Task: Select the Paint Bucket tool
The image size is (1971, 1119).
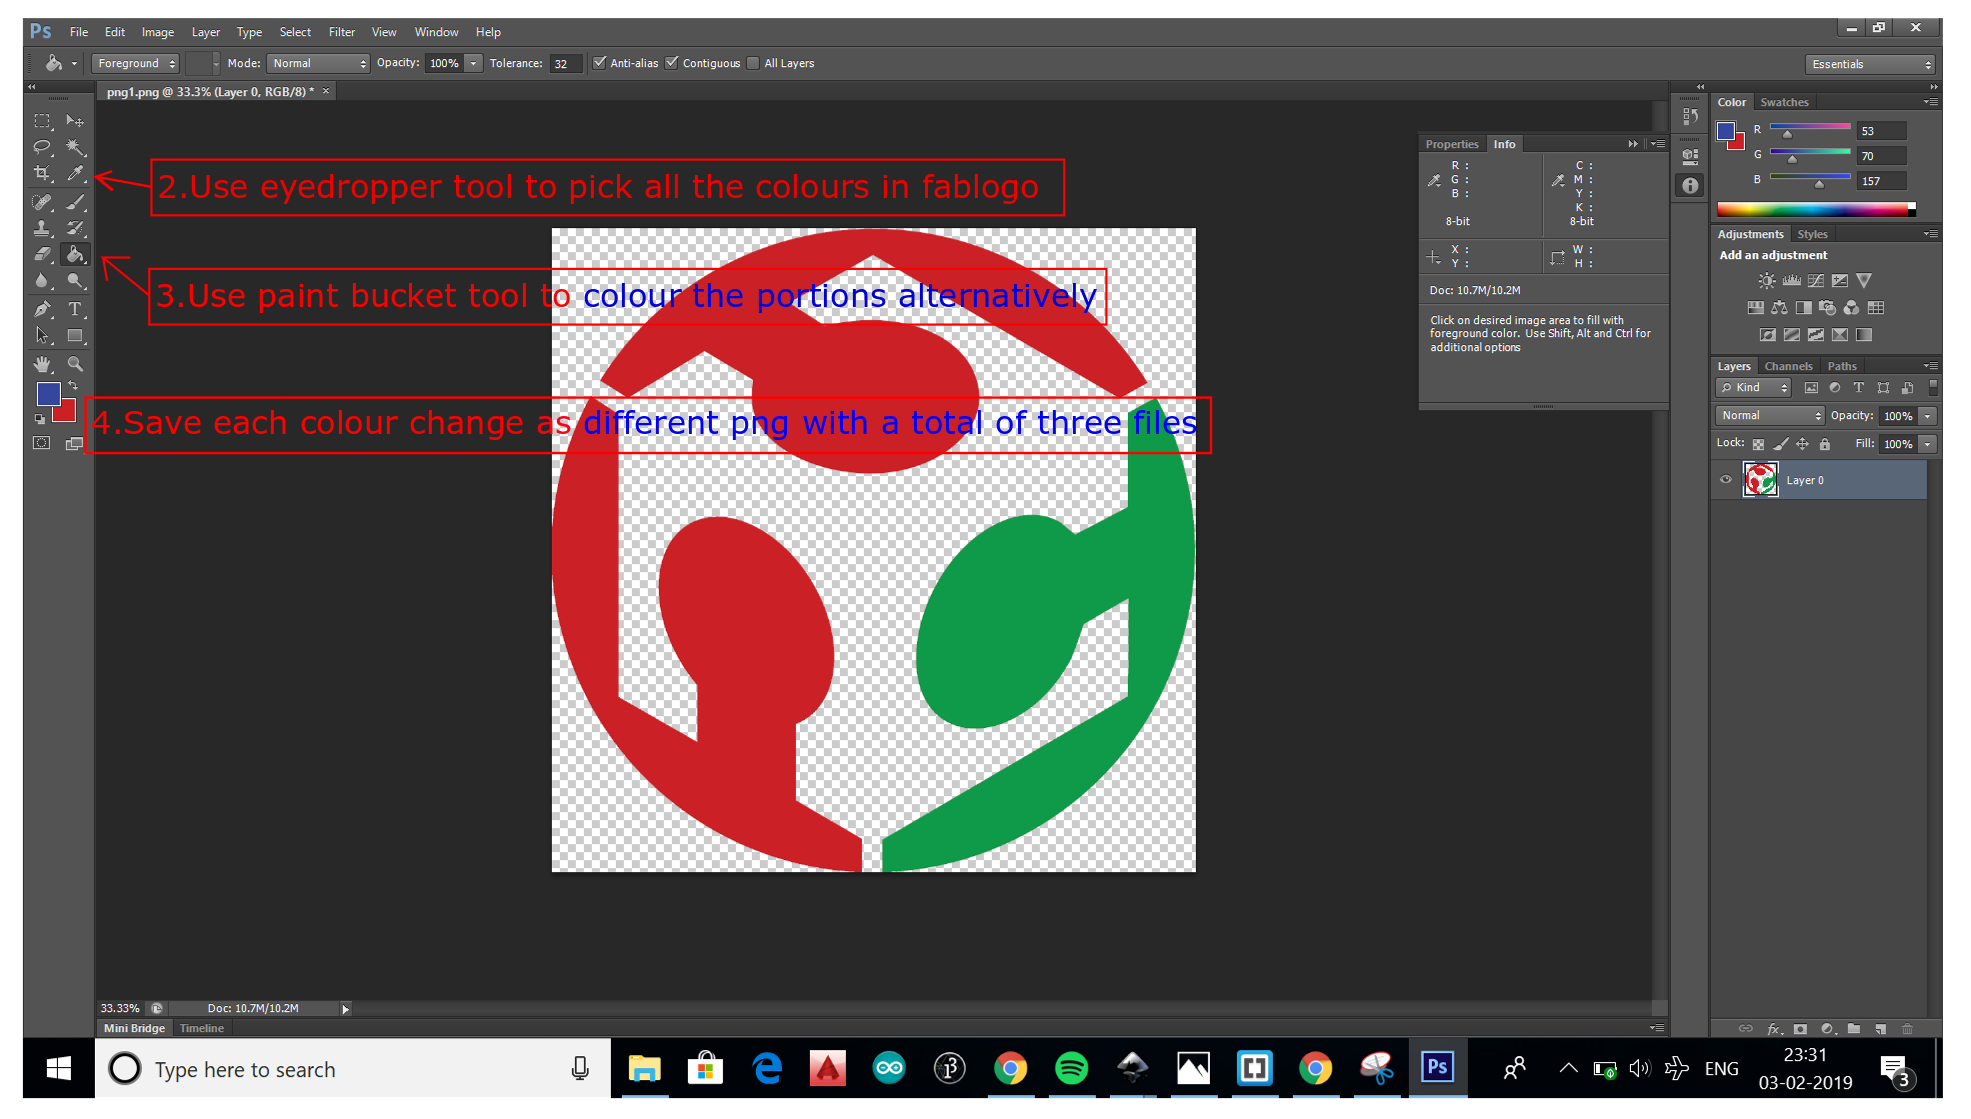Action: [x=75, y=255]
